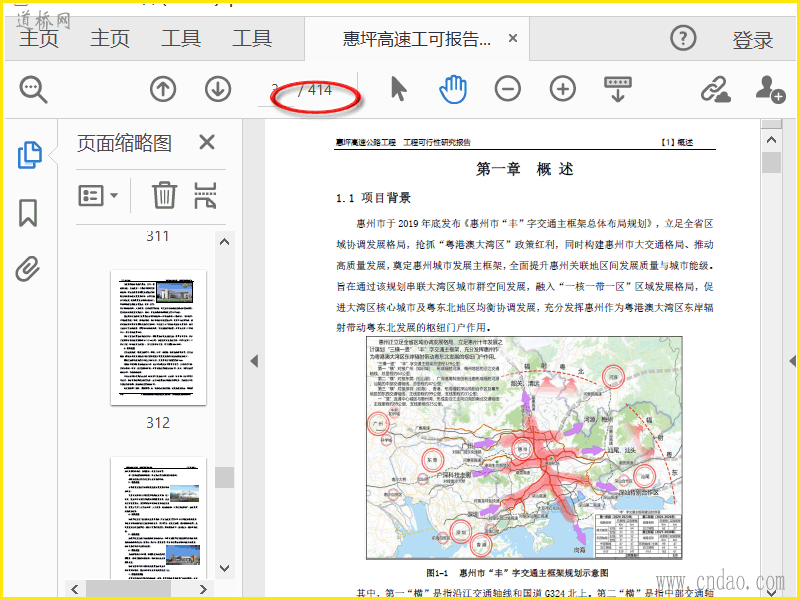Click the 1.1 项目背景 section heading
This screenshot has width=800, height=600.
tap(373, 198)
